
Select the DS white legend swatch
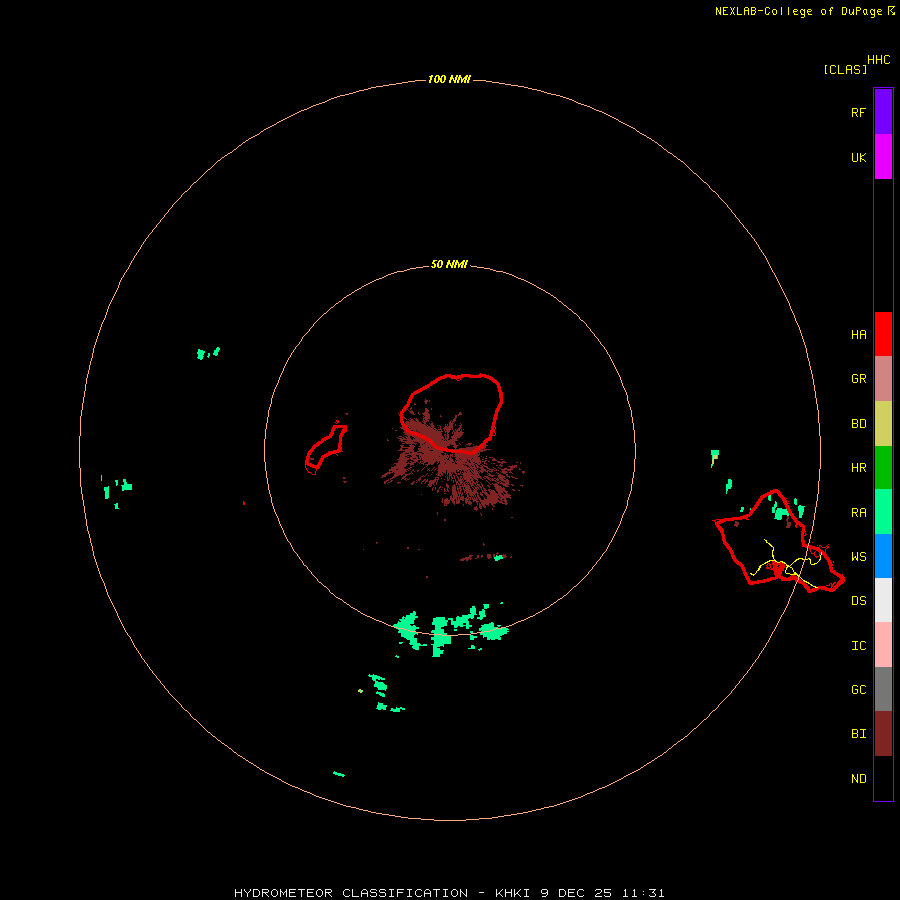[883, 600]
